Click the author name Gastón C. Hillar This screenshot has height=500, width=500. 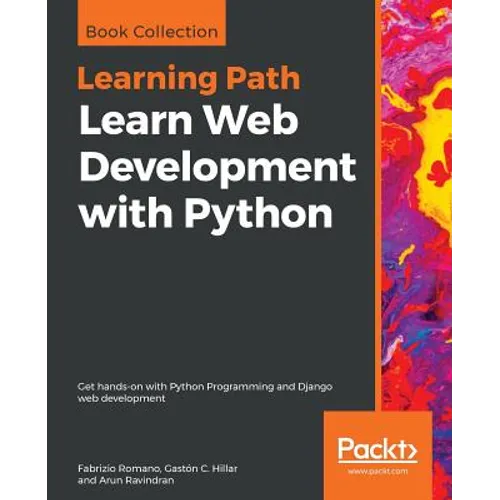[x=201, y=468]
